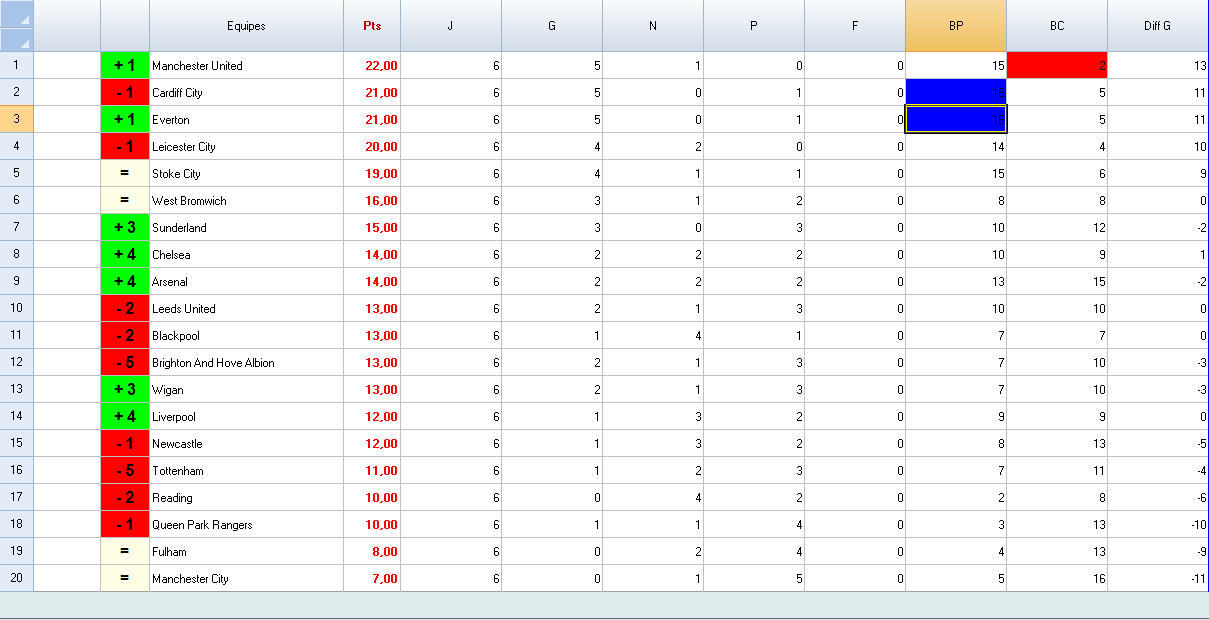Screen dimensions: 1209x620
Task: Click the 15,00 points cell of Sunderland
Action: pyautogui.click(x=372, y=227)
